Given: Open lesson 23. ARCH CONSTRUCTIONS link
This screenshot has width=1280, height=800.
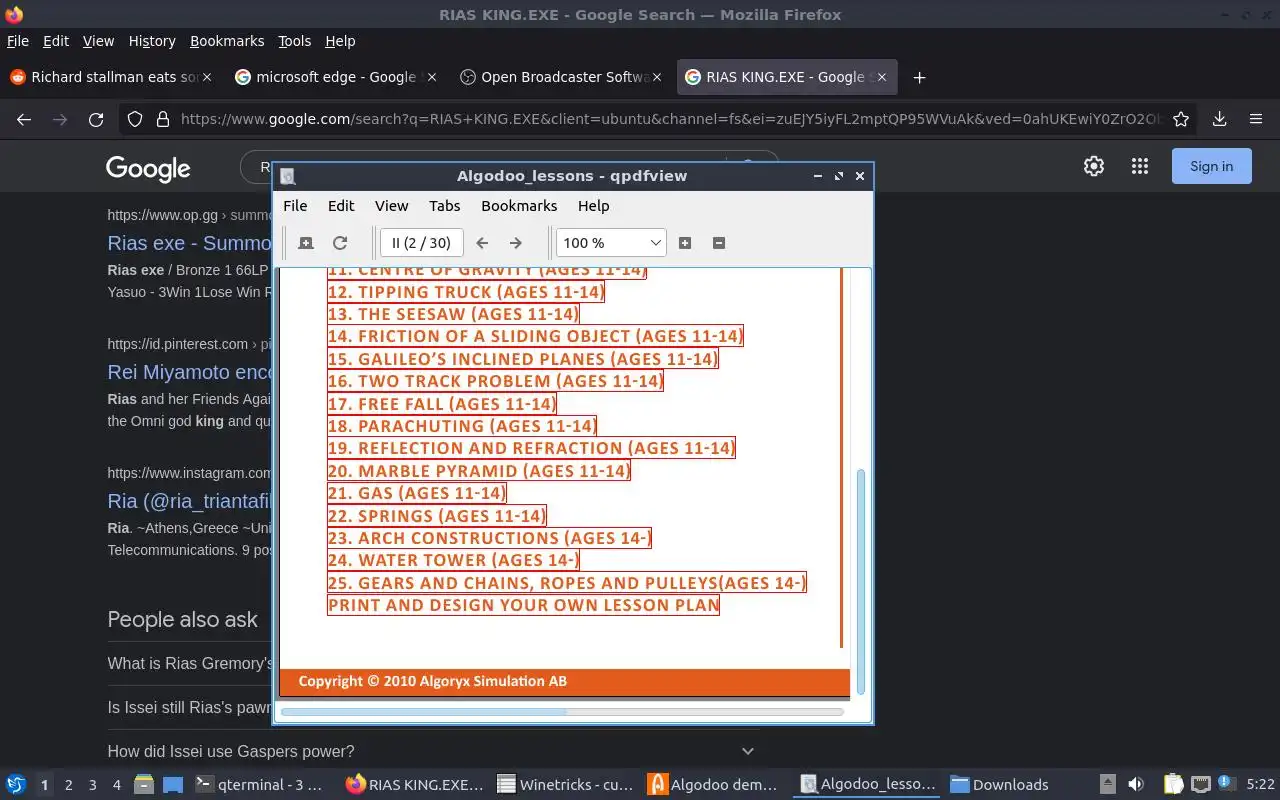Looking at the screenshot, I should [489, 538].
